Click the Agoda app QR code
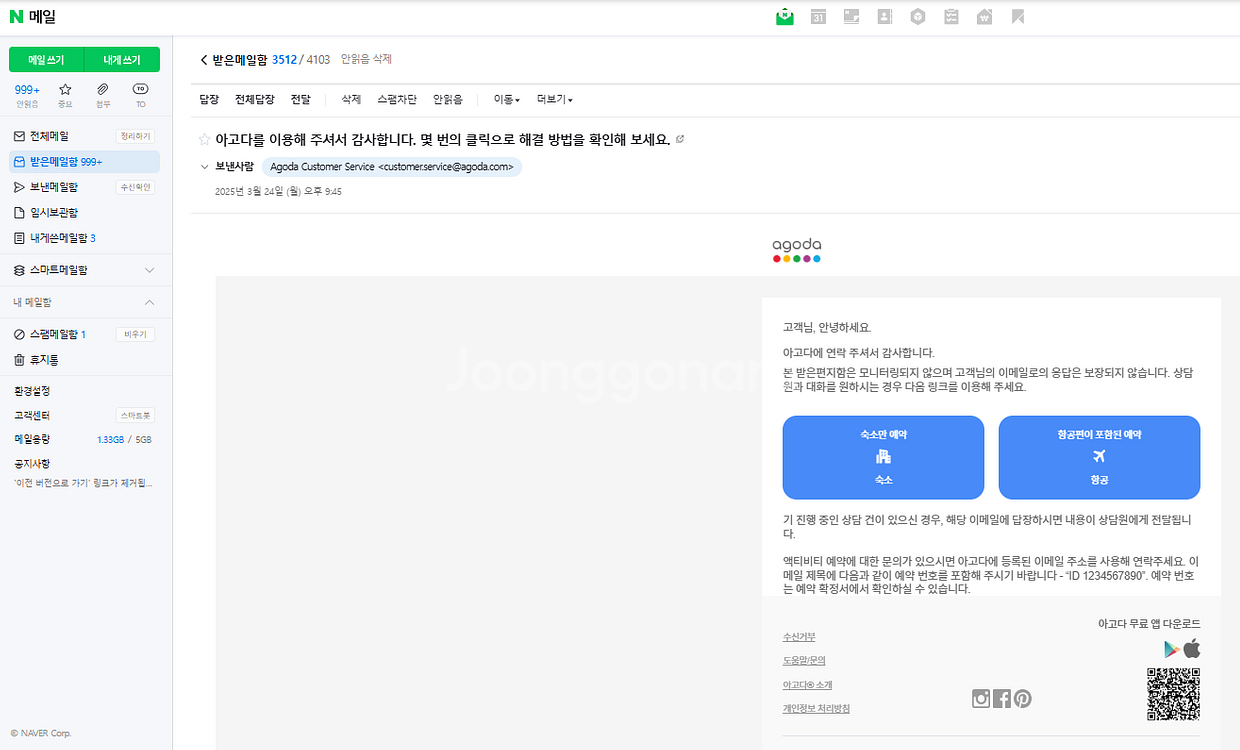The image size is (1240, 750). pyautogui.click(x=1173, y=694)
